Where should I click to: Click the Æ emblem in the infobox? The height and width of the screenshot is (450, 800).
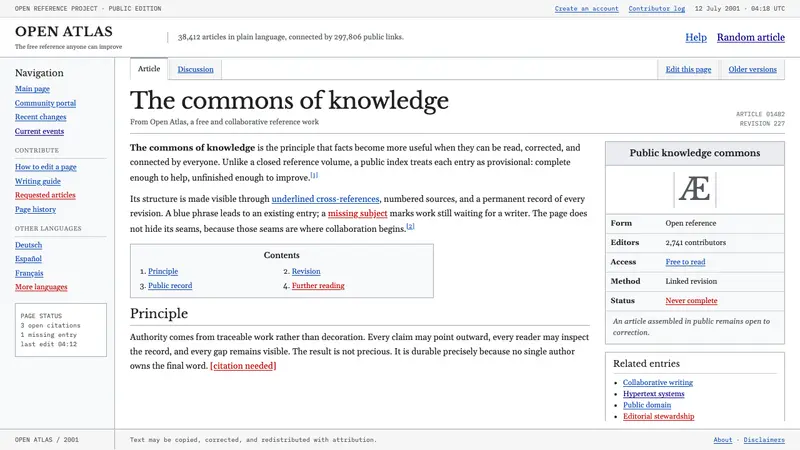(694, 189)
